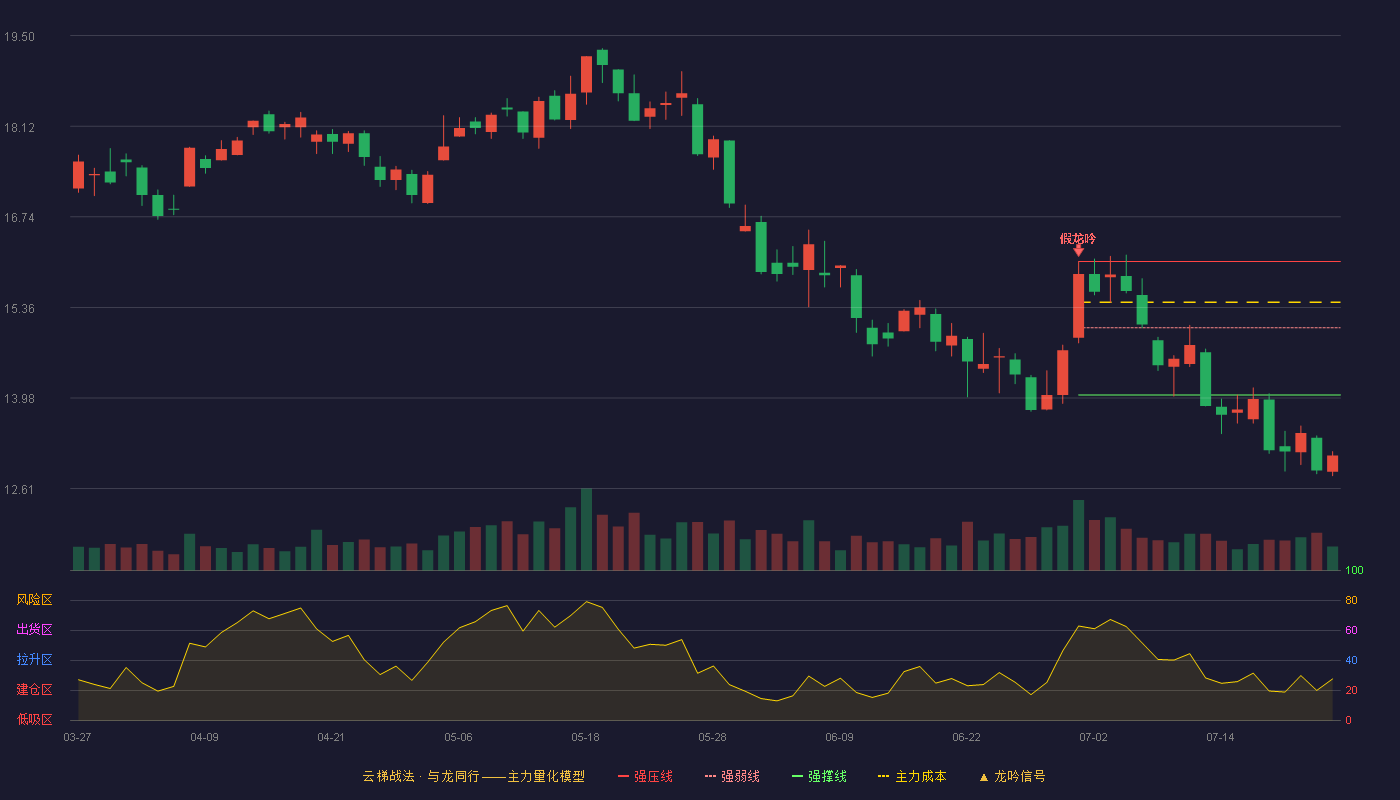Click the title 云梯战法 · 与龙同行——主力量化模型
The width and height of the screenshot is (1400, 800).
coord(473,776)
